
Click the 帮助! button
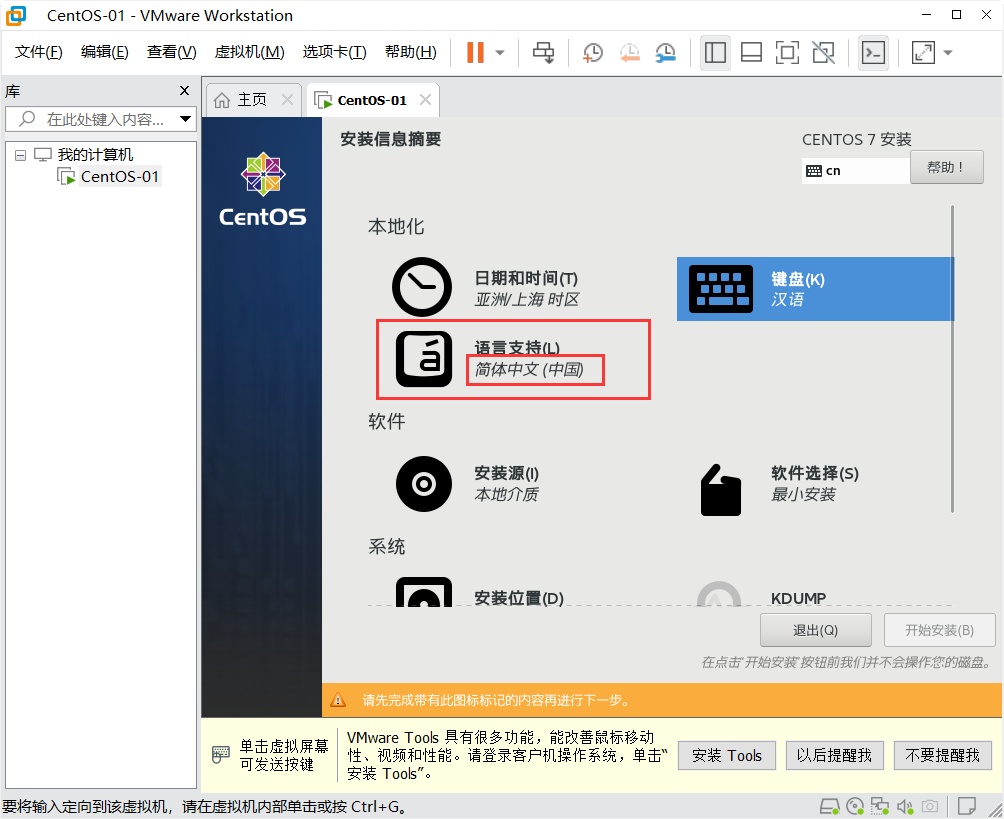point(946,167)
